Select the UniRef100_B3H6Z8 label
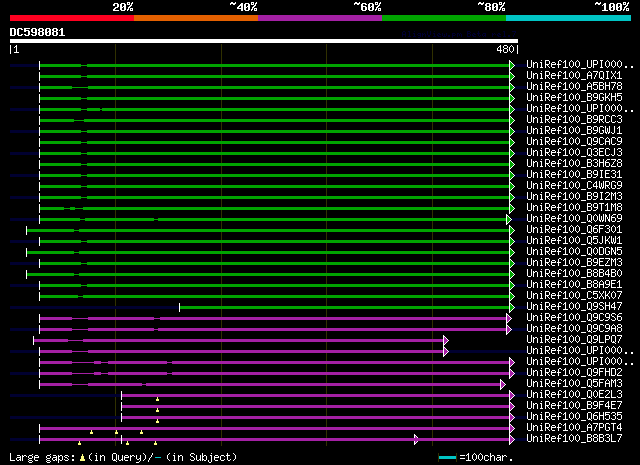This screenshot has height=465, width=640. pos(574,164)
